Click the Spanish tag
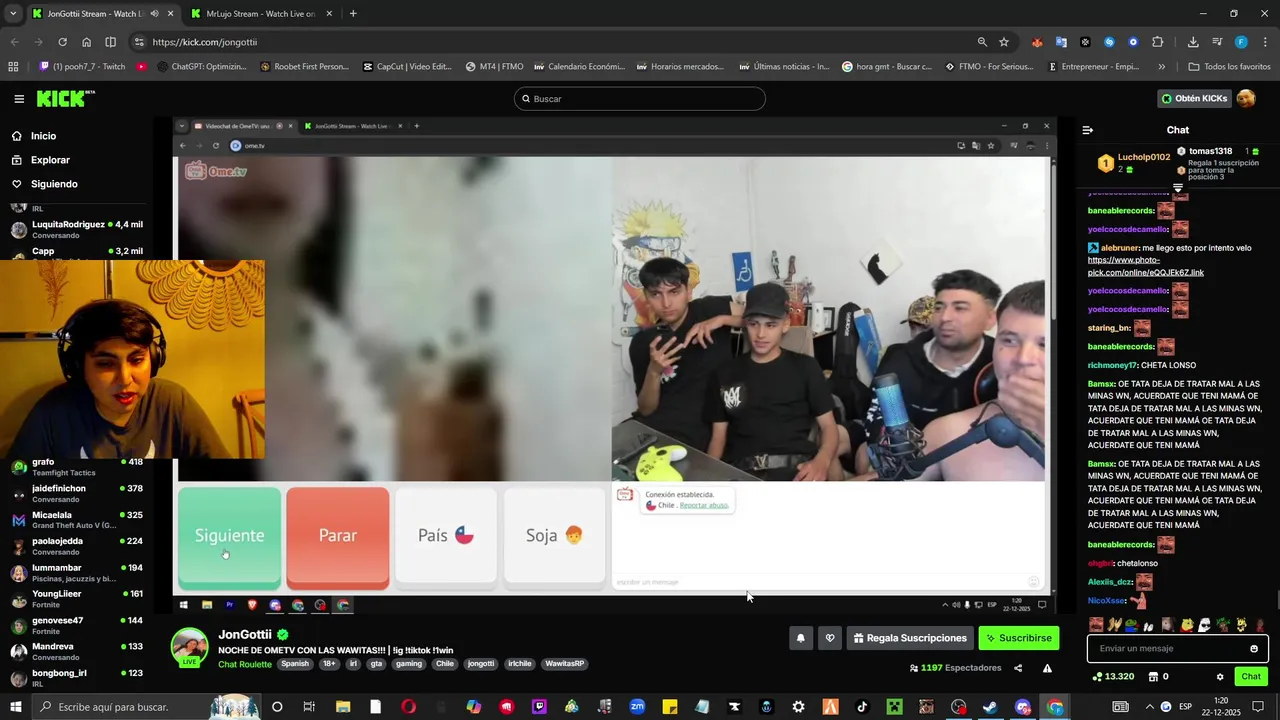Viewport: 1280px width, 720px height. [295, 664]
